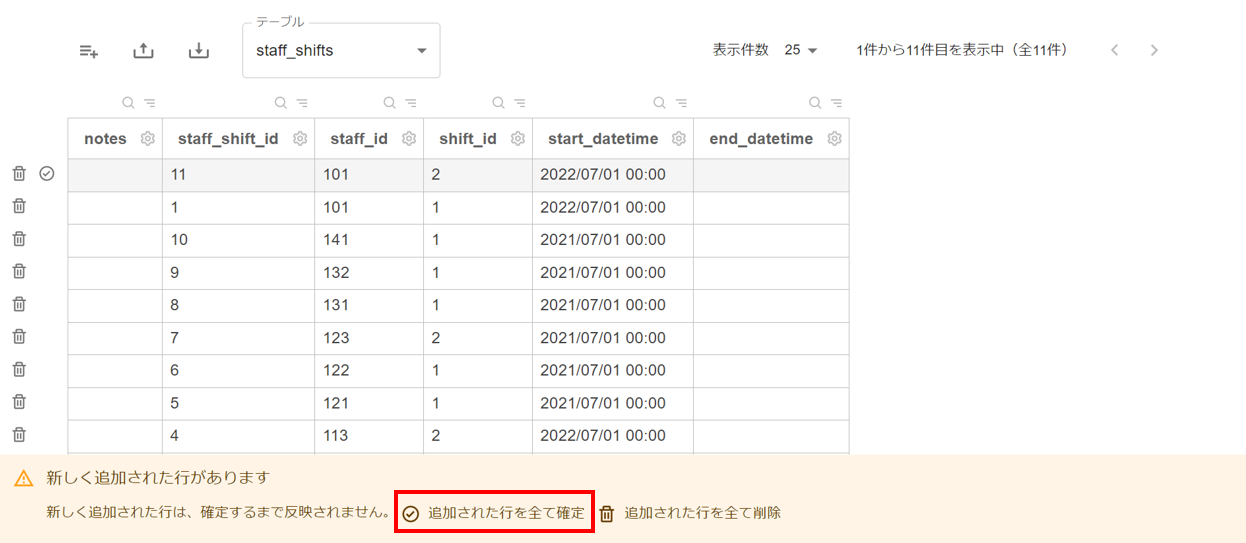The width and height of the screenshot is (1246, 543).
Task: Delete row with staff_shift_id 1
Action: (19, 206)
